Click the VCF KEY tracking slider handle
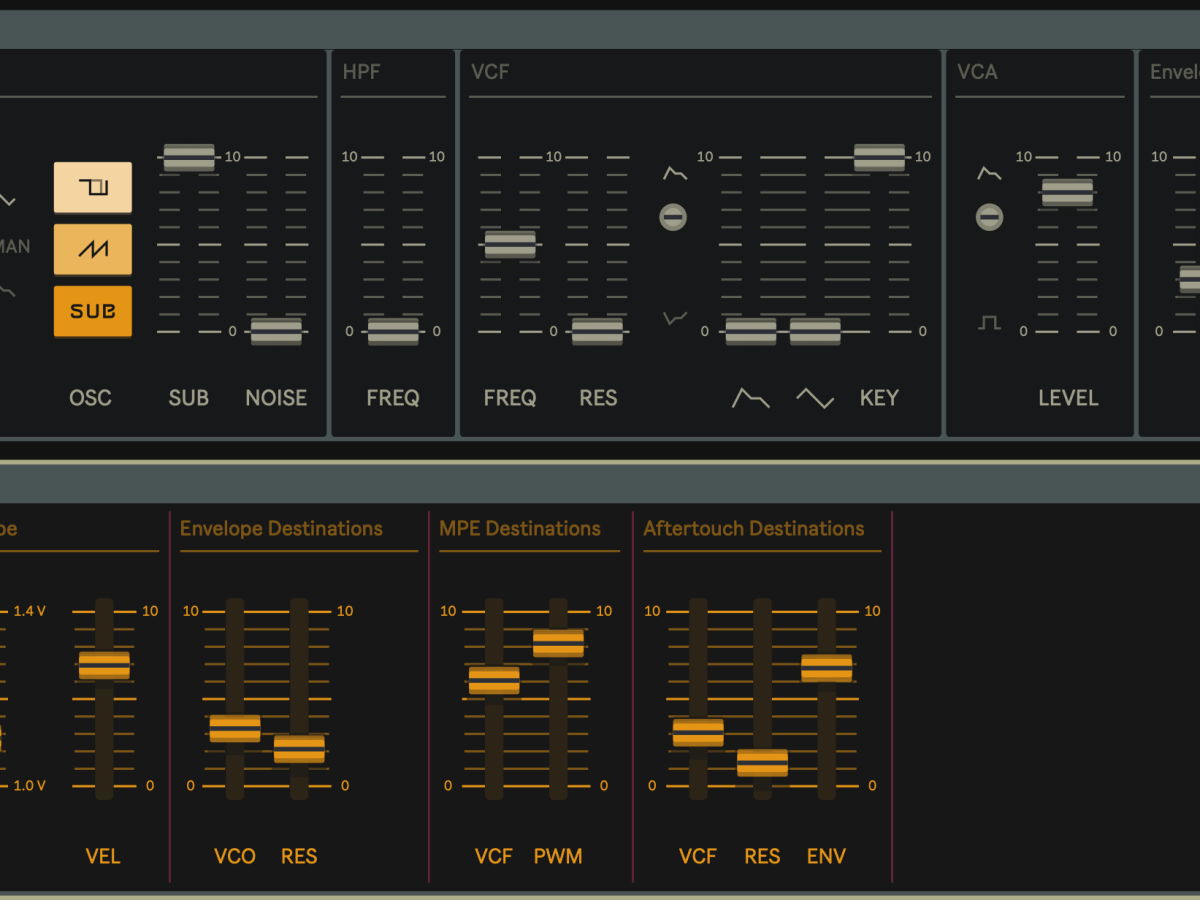The image size is (1200, 900). click(879, 157)
